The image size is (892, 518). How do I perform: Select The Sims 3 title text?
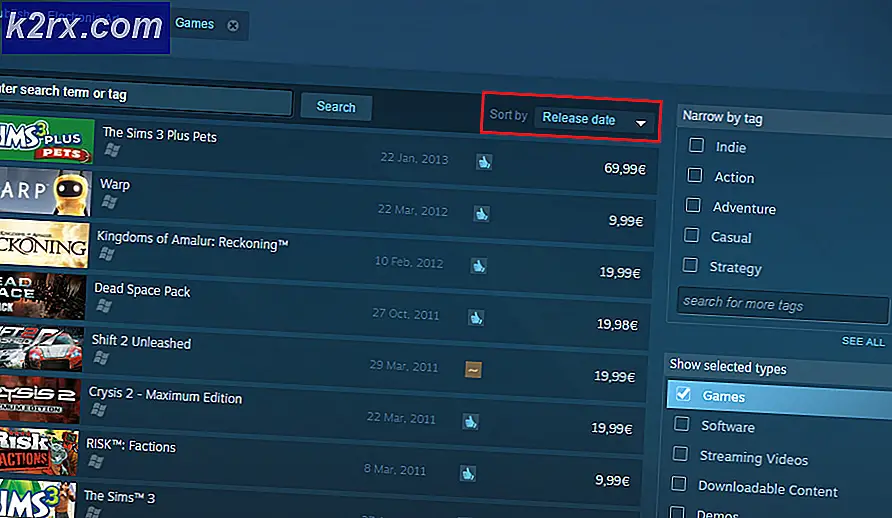coord(119,496)
